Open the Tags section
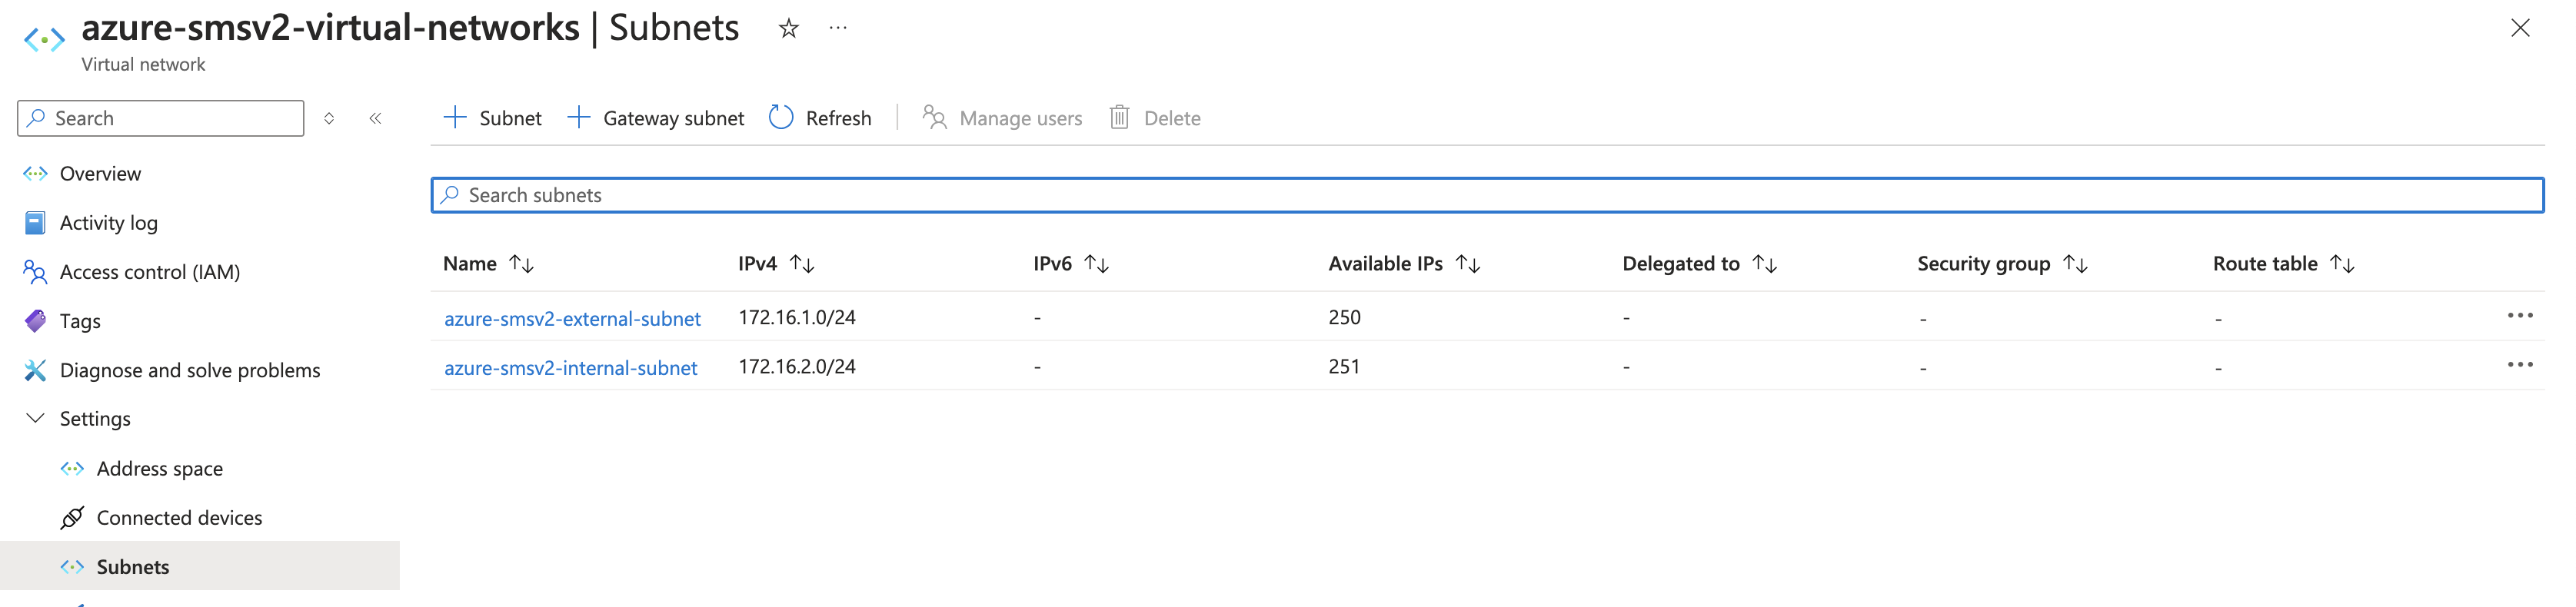Viewport: 2576px width, 607px height. pyautogui.click(x=80, y=320)
